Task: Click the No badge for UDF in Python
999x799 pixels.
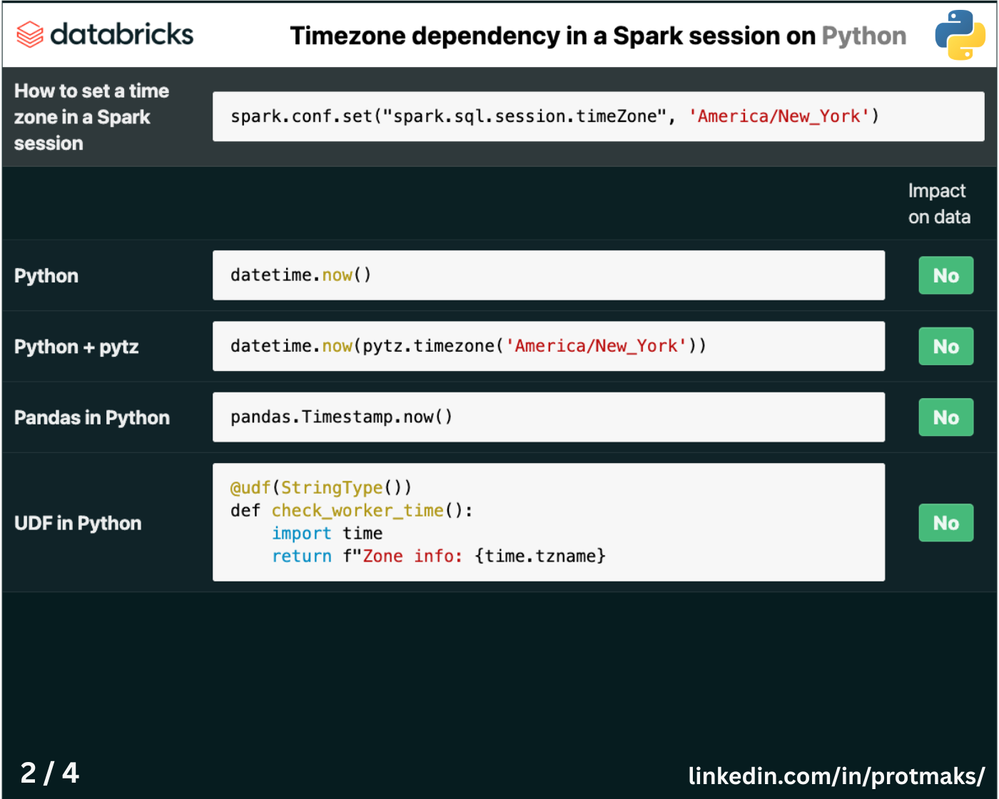Action: tap(945, 523)
